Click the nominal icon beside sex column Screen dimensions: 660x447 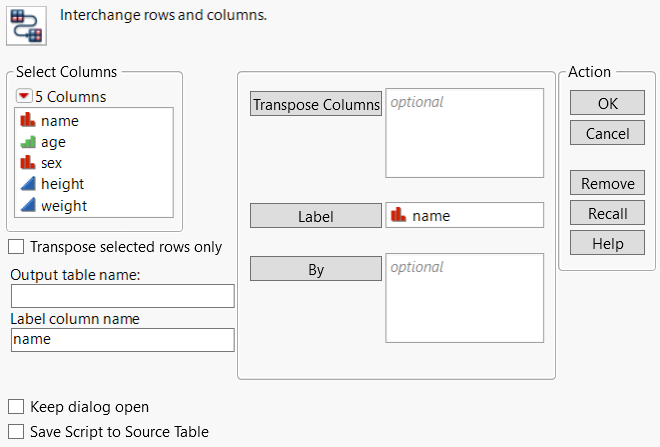[27, 163]
